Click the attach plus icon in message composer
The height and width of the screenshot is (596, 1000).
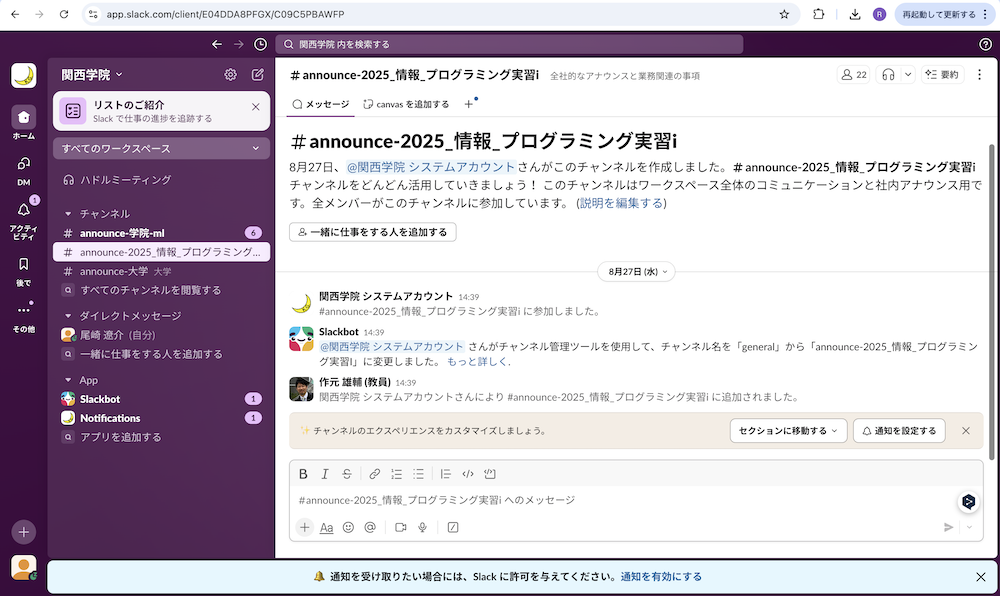[x=304, y=527]
